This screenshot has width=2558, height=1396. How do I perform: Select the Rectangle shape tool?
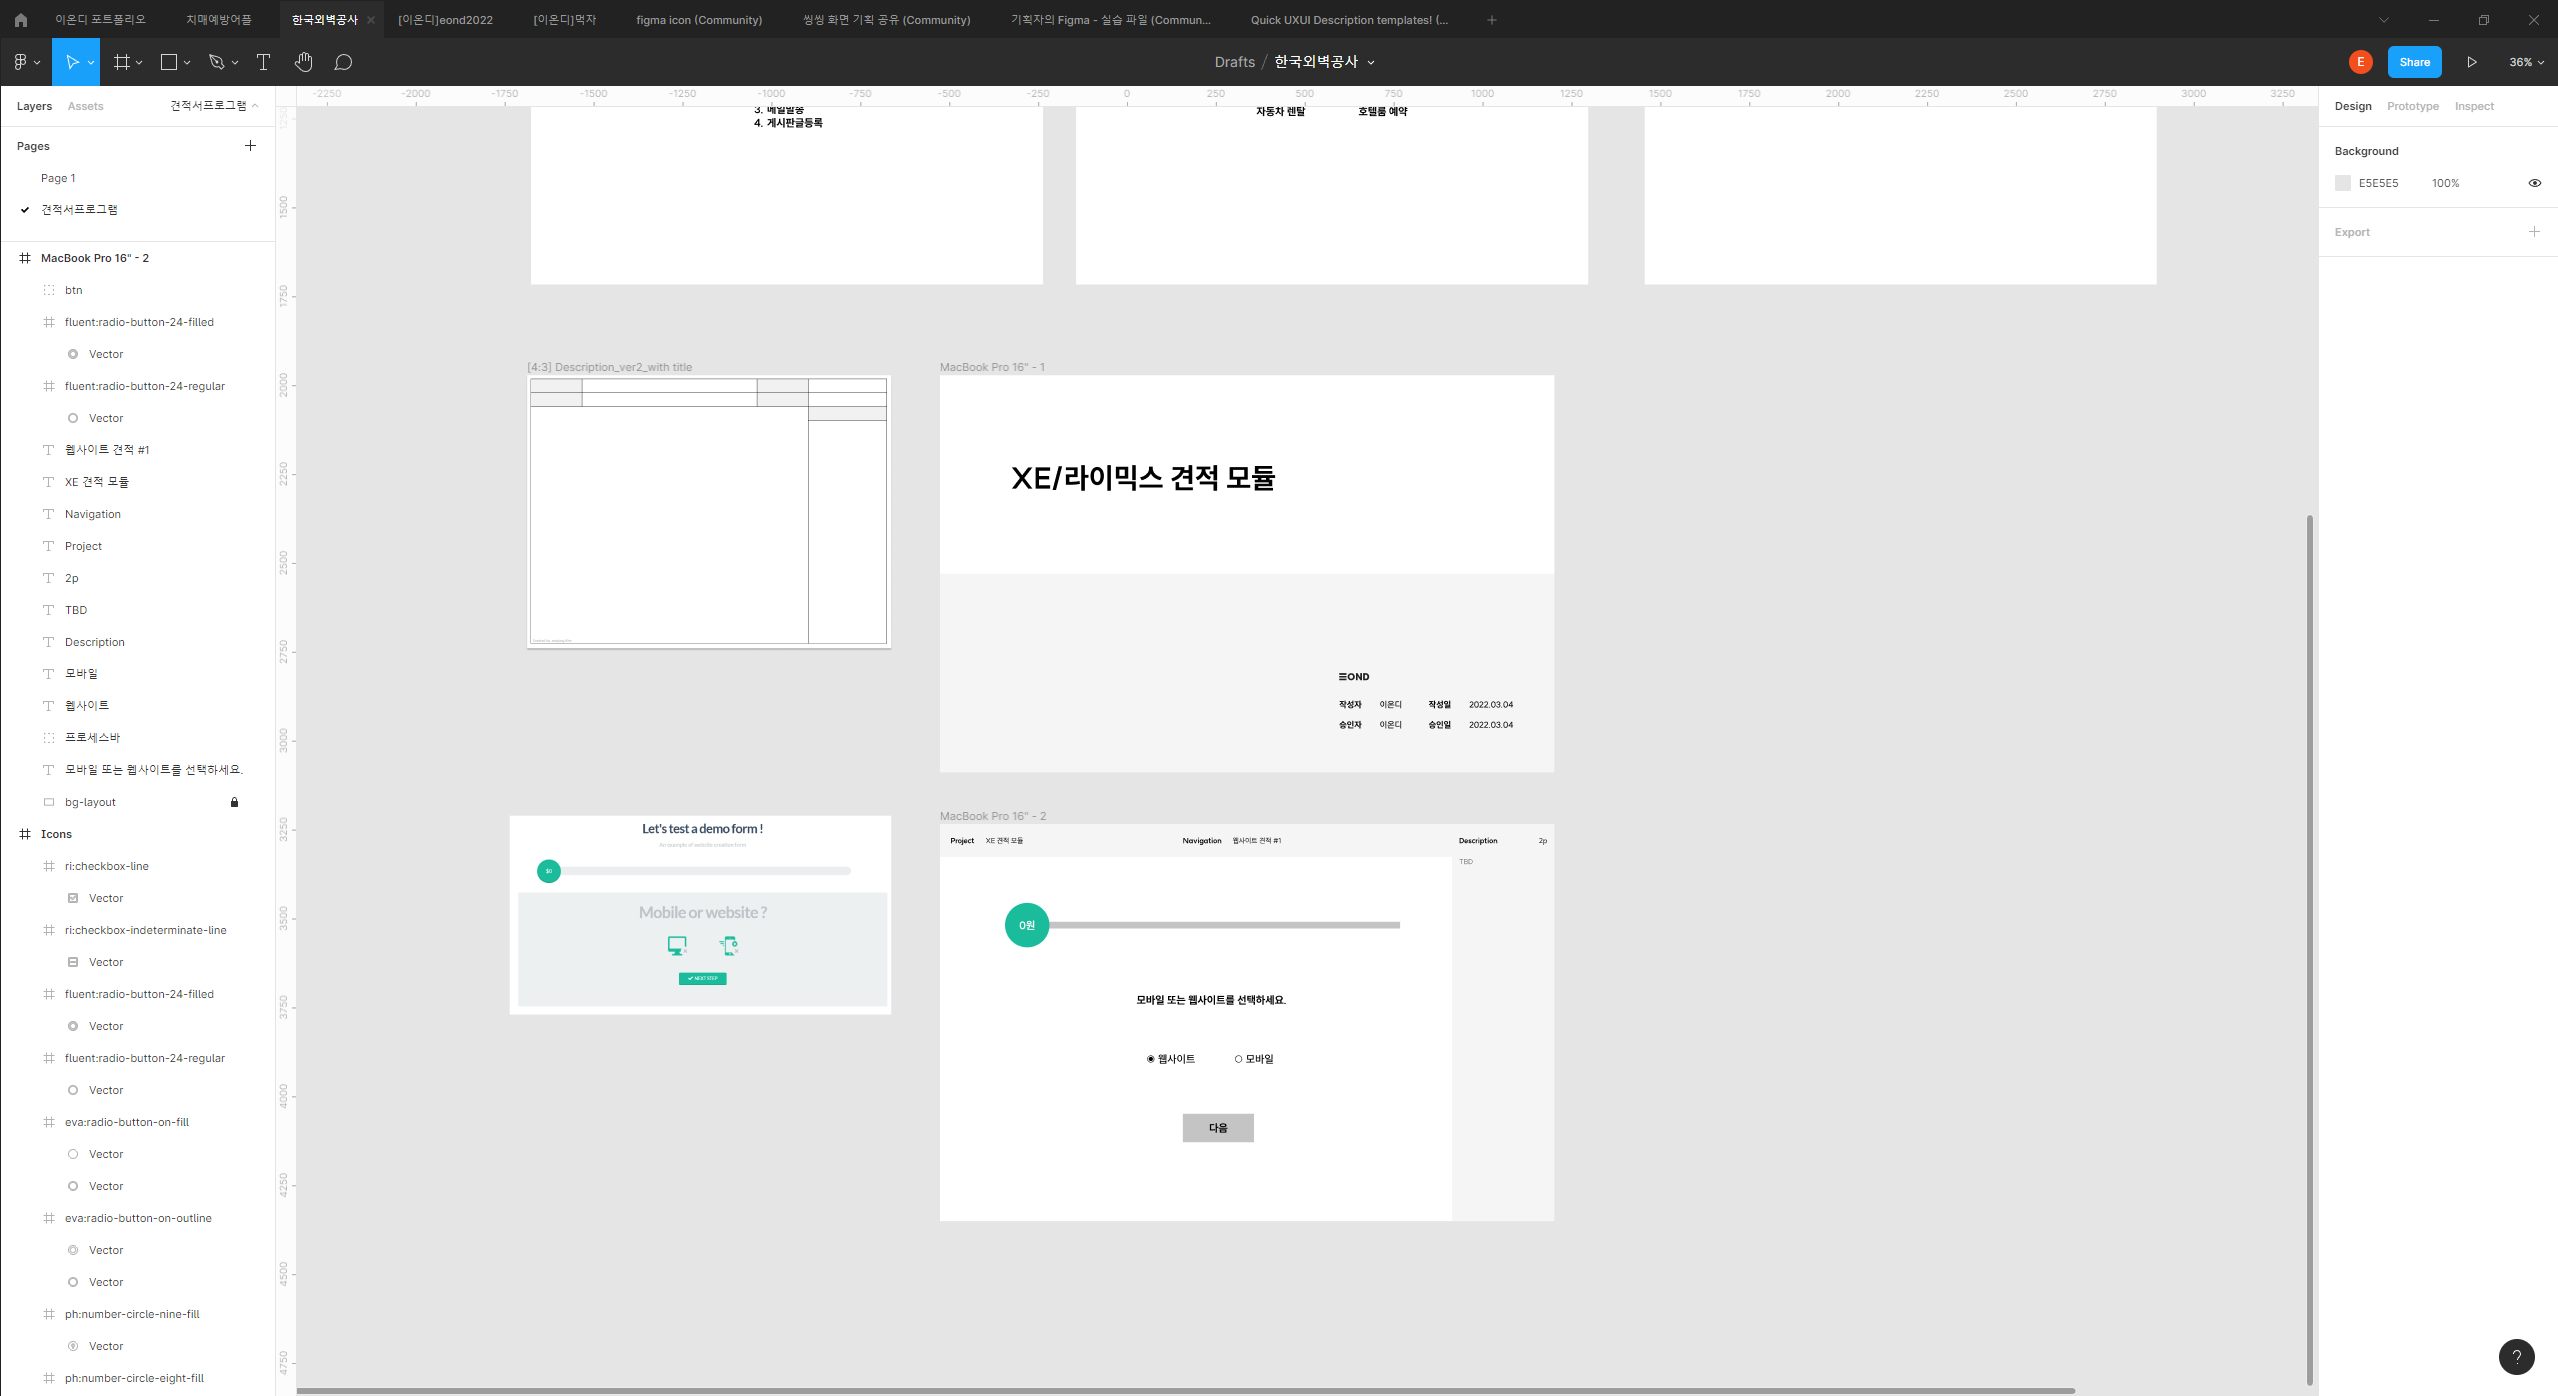pyautogui.click(x=169, y=62)
